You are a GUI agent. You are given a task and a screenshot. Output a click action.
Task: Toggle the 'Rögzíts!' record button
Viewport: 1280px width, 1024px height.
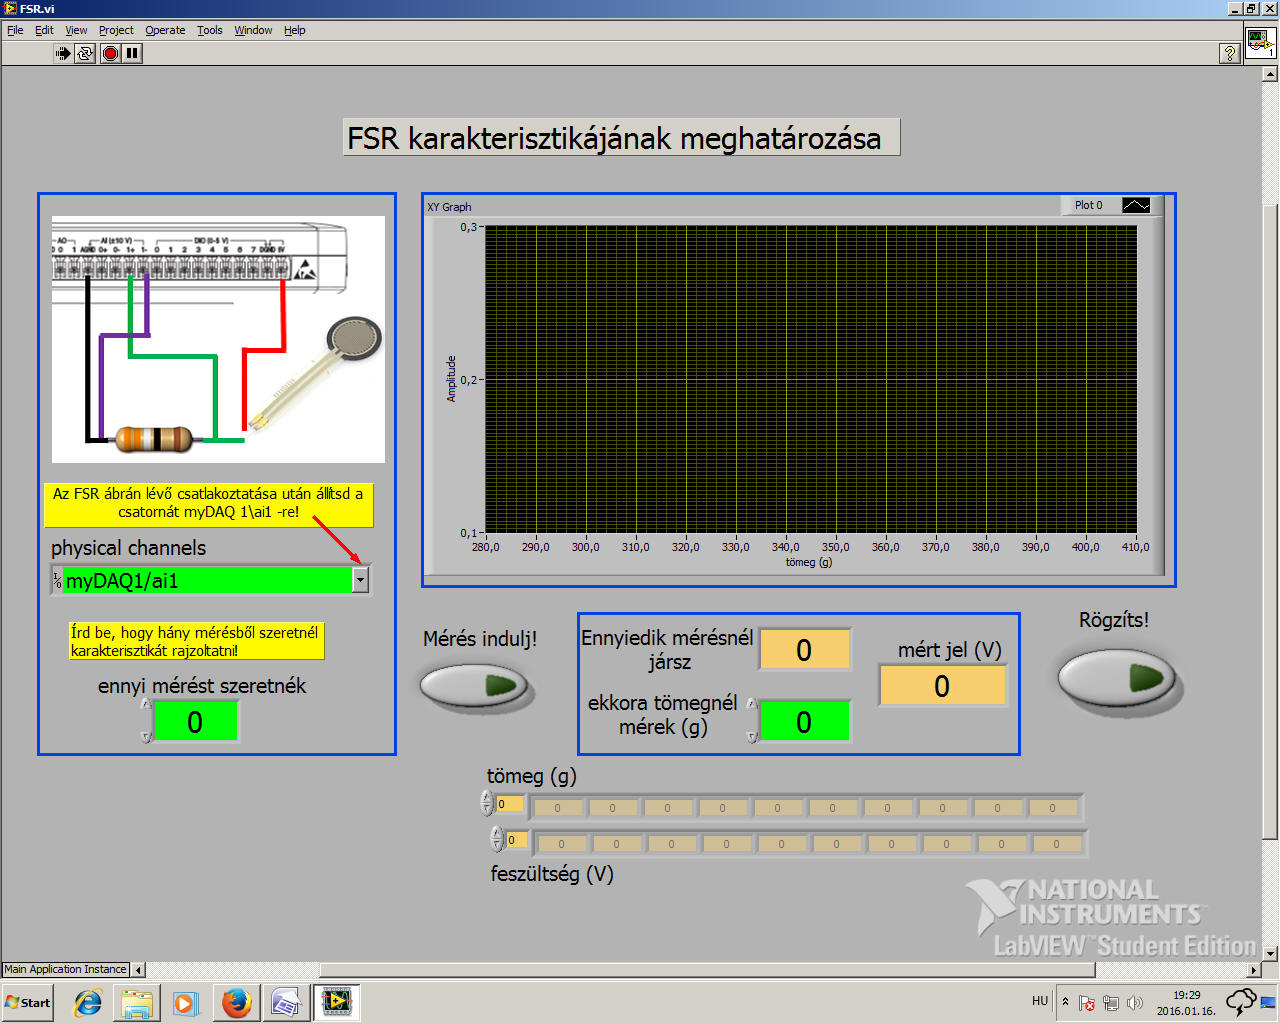[1116, 678]
